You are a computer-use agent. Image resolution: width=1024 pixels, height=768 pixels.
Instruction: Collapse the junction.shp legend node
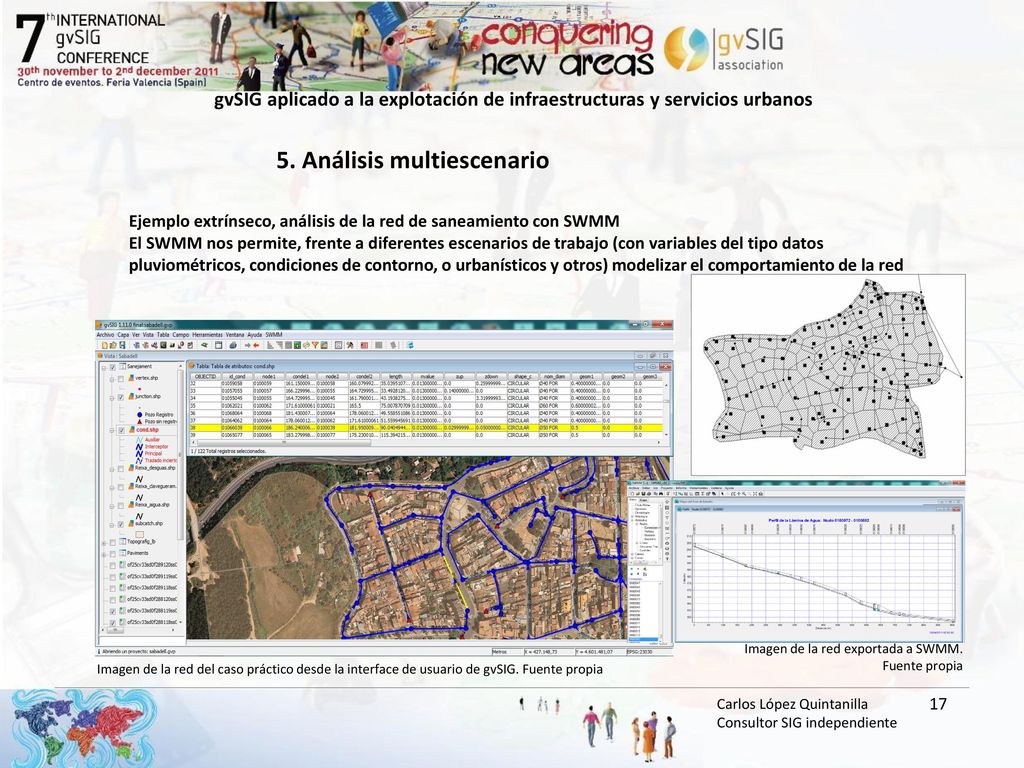click(x=112, y=398)
